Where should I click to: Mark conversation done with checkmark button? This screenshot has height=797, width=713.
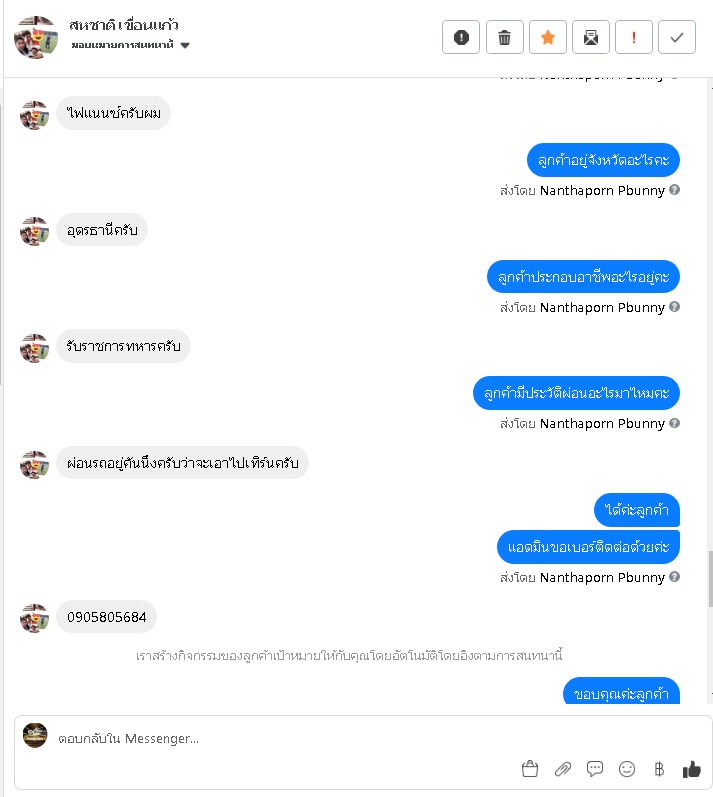(x=676, y=37)
